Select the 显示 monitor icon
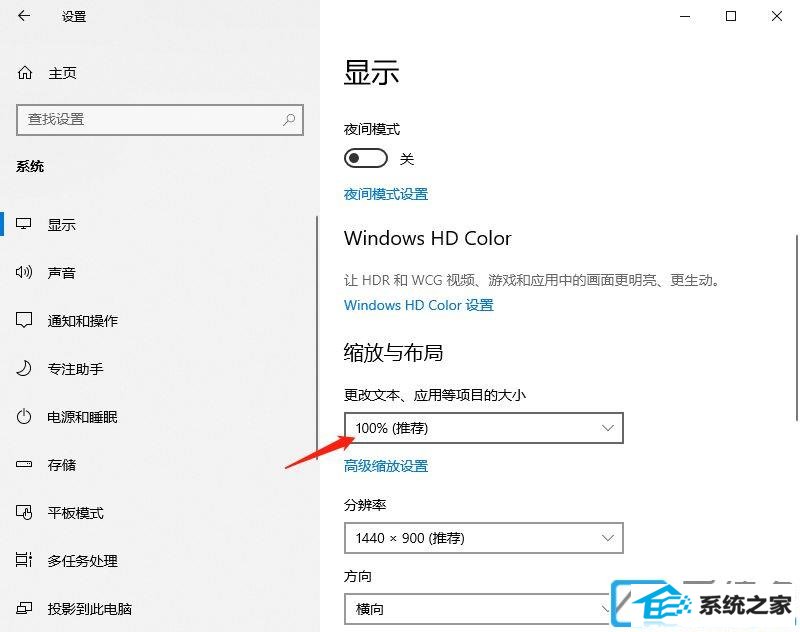 (23, 224)
